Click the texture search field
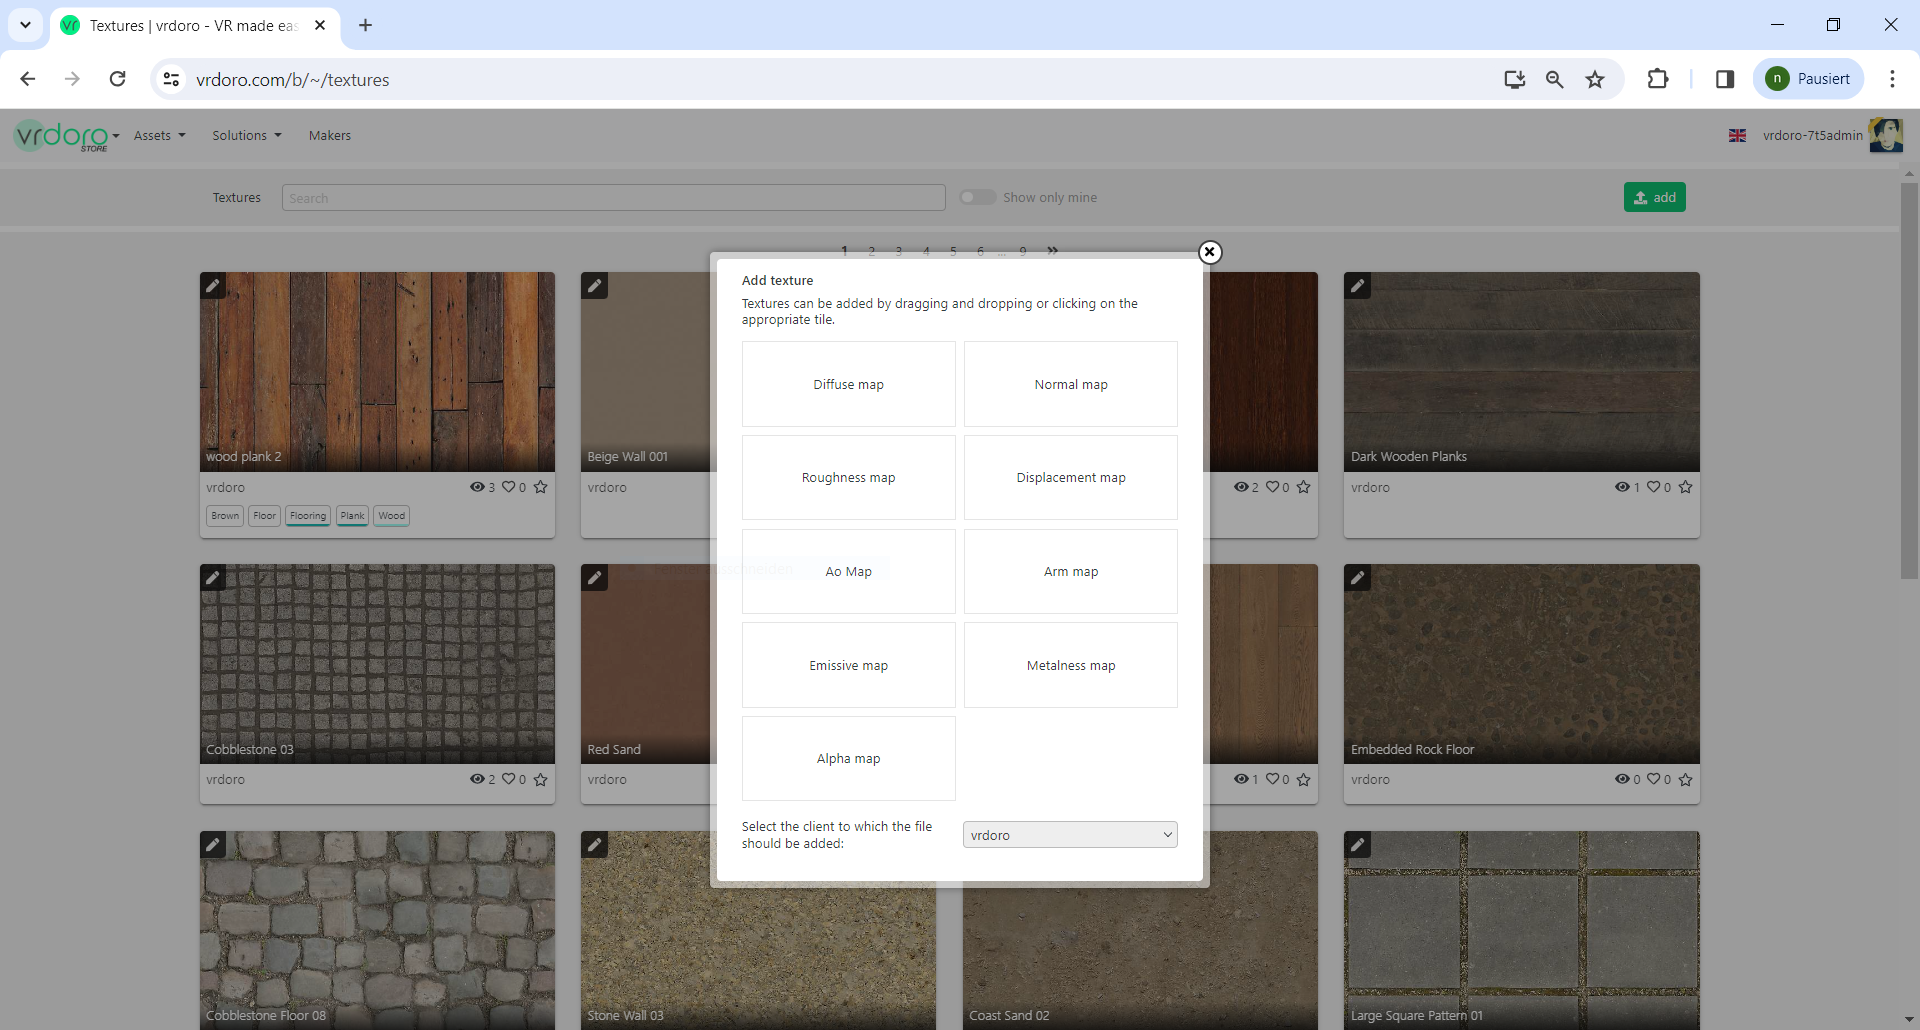The width and height of the screenshot is (1920, 1030). point(613,198)
